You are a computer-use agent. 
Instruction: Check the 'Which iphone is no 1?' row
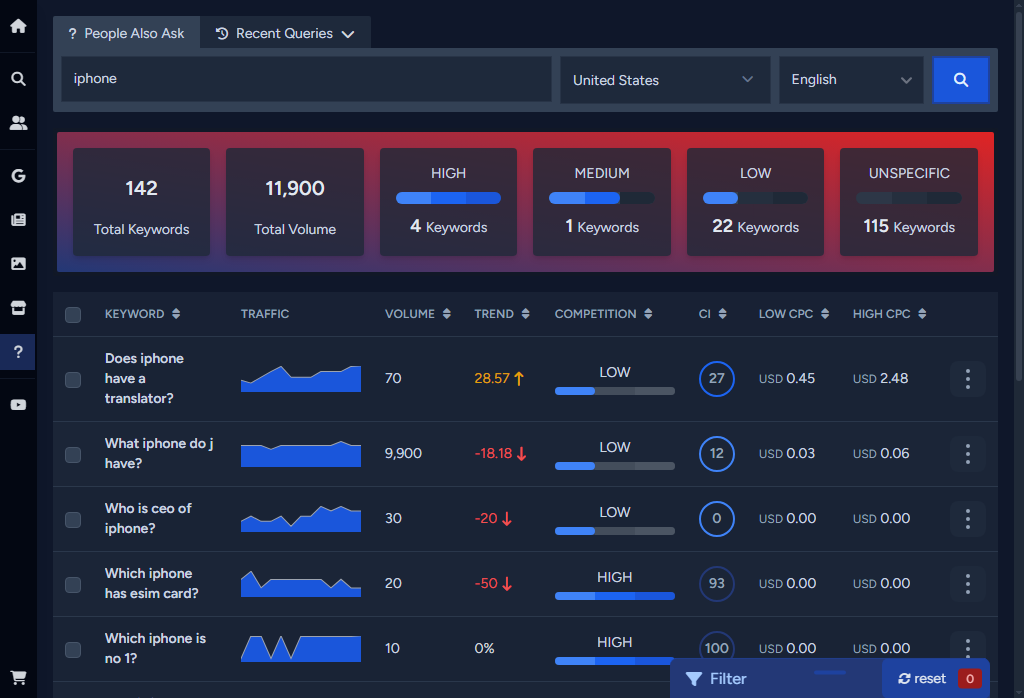73,650
